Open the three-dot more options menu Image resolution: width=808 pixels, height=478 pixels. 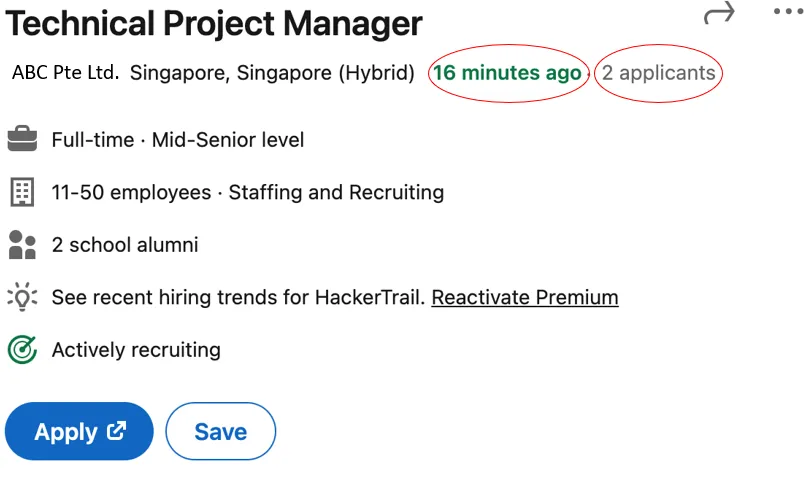(787, 12)
